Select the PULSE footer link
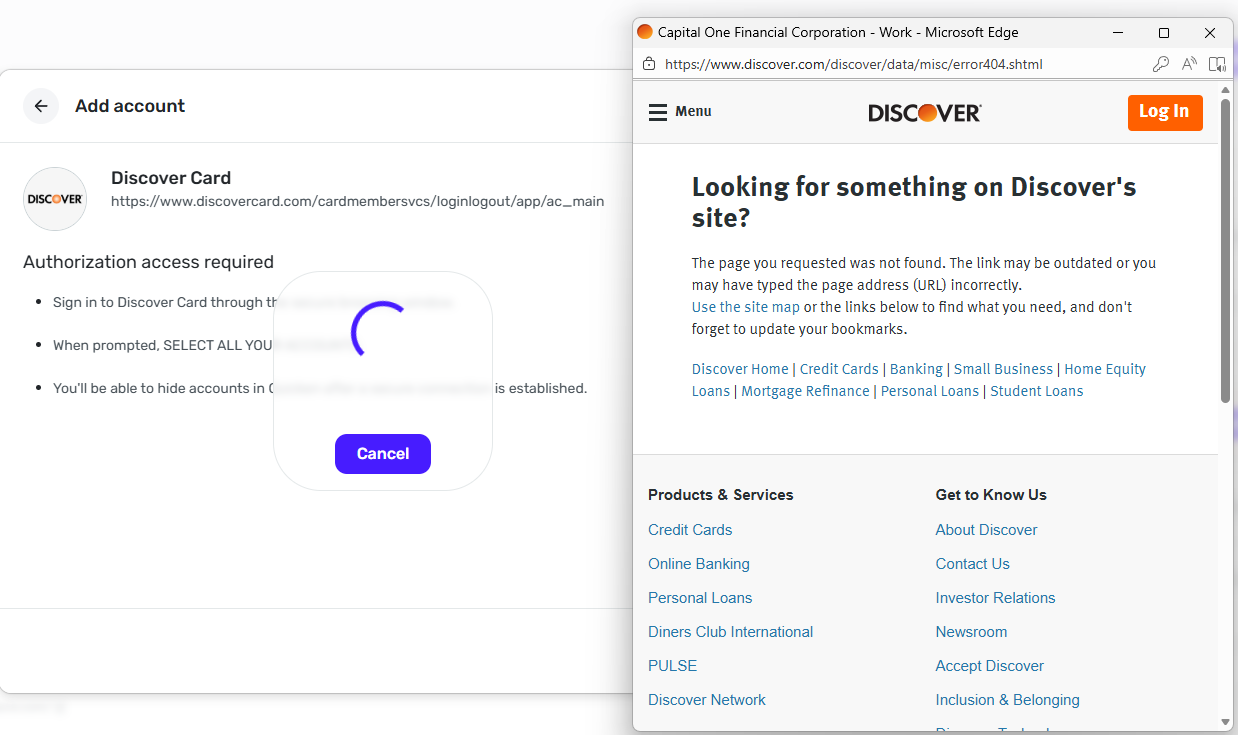 click(672, 666)
